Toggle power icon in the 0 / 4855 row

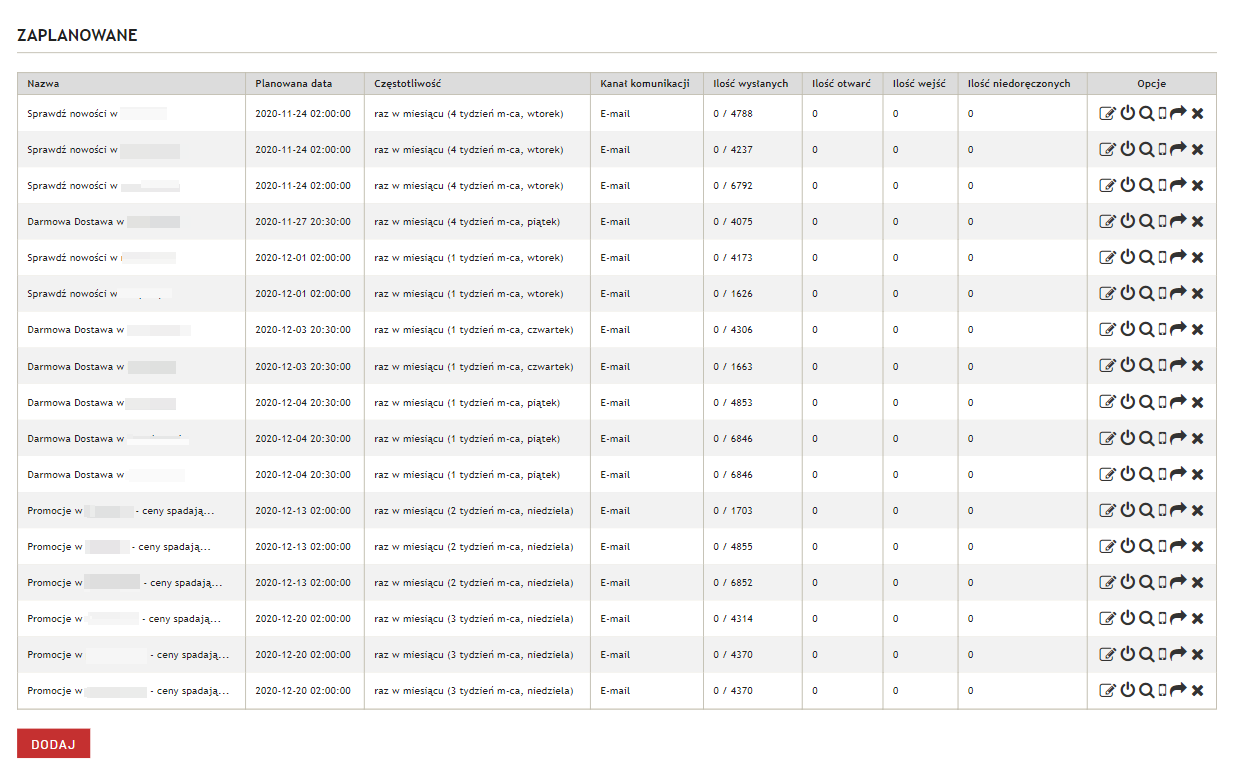1127,546
